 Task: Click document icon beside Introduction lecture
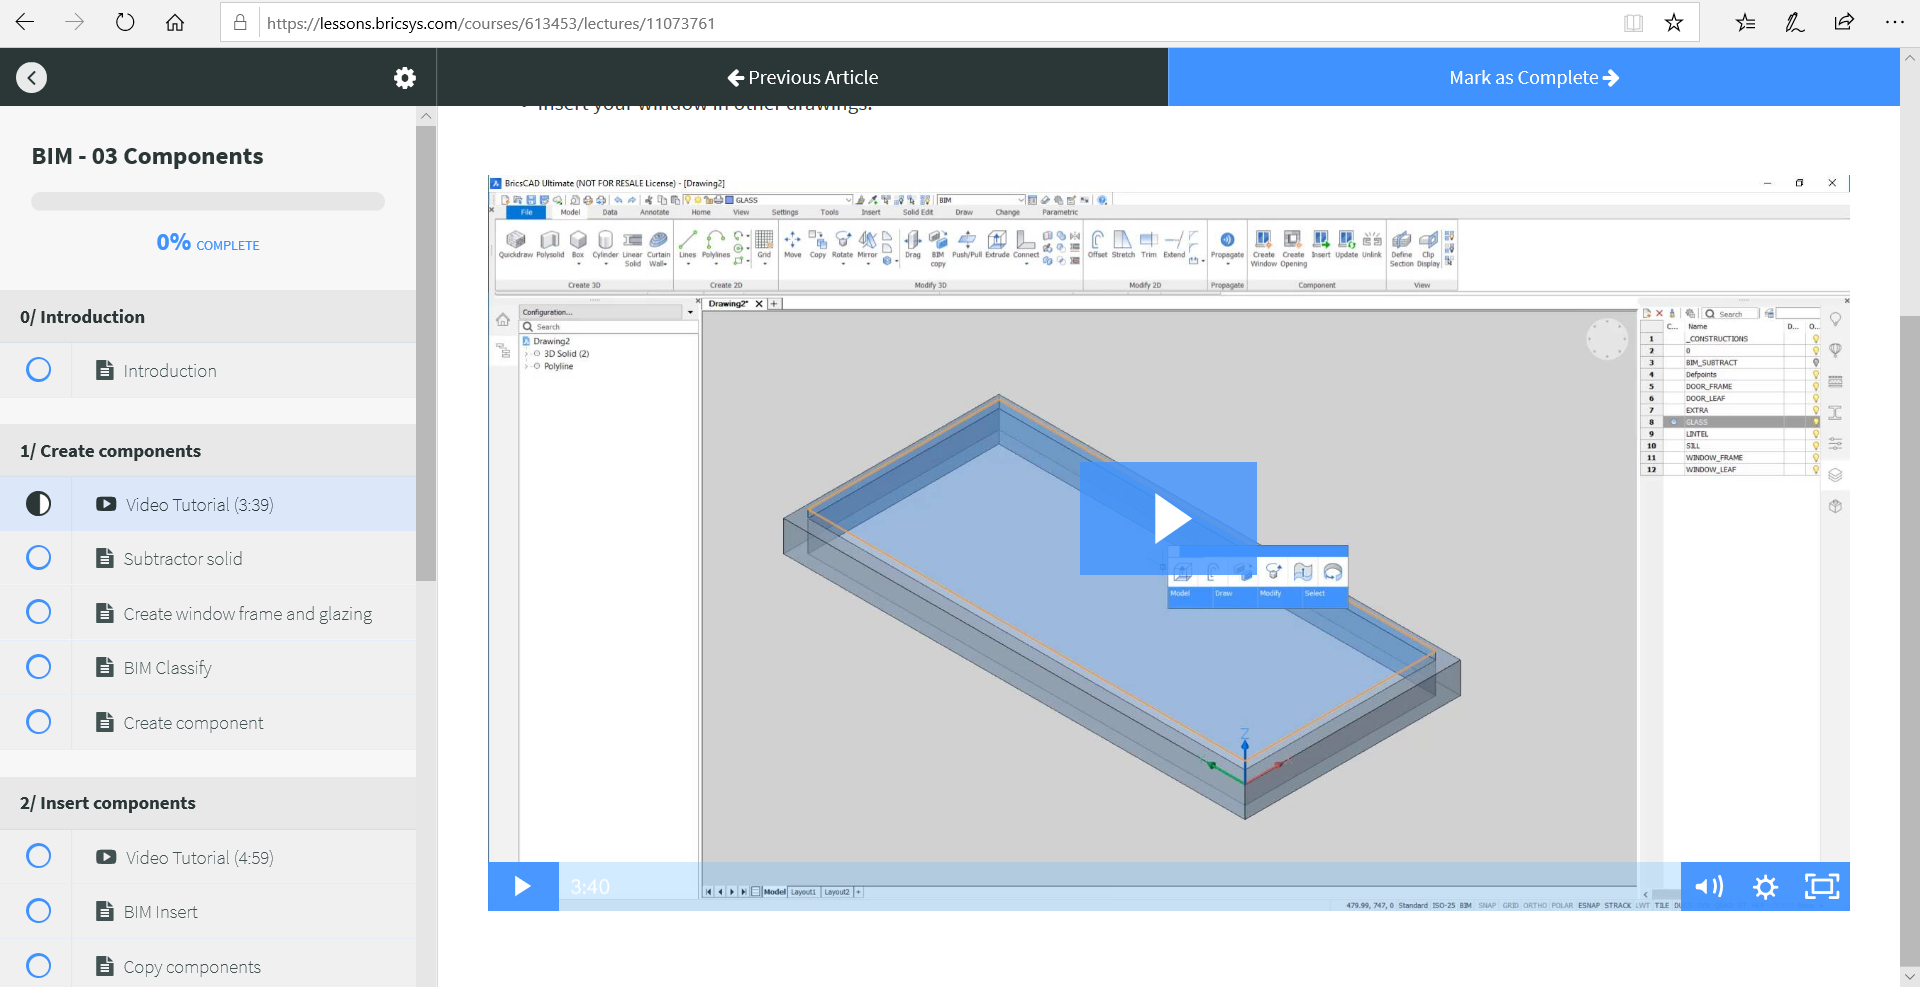tap(104, 370)
